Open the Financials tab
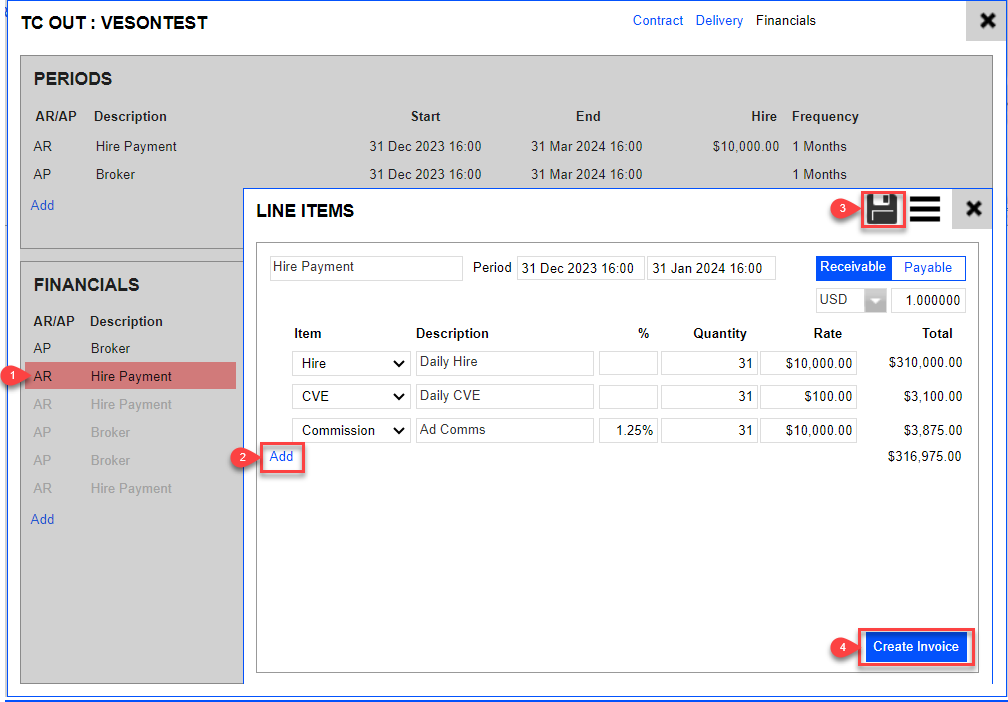The width and height of the screenshot is (1008, 702). tap(786, 21)
